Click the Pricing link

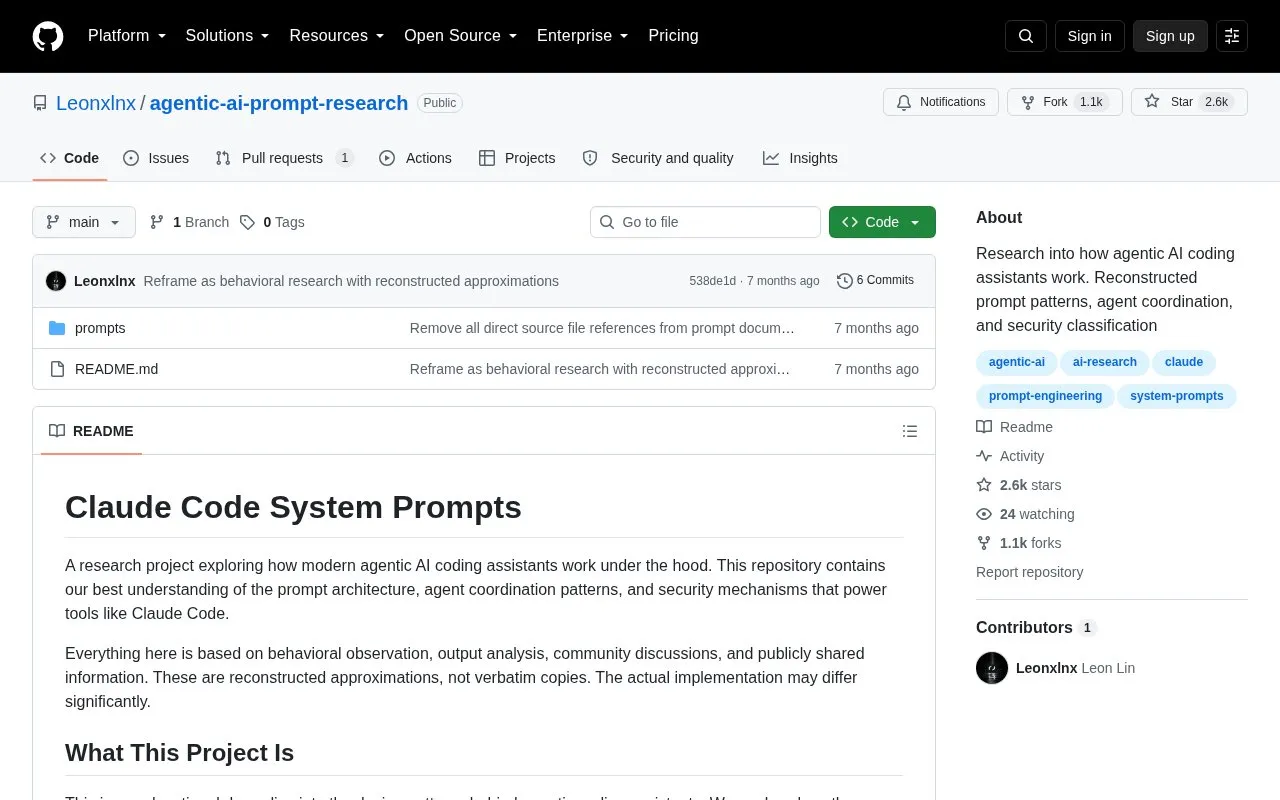click(673, 36)
